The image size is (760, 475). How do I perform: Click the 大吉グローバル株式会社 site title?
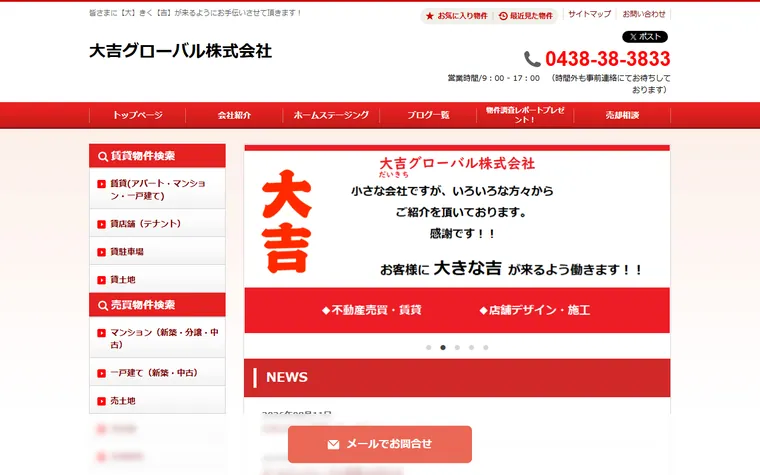coord(180,51)
